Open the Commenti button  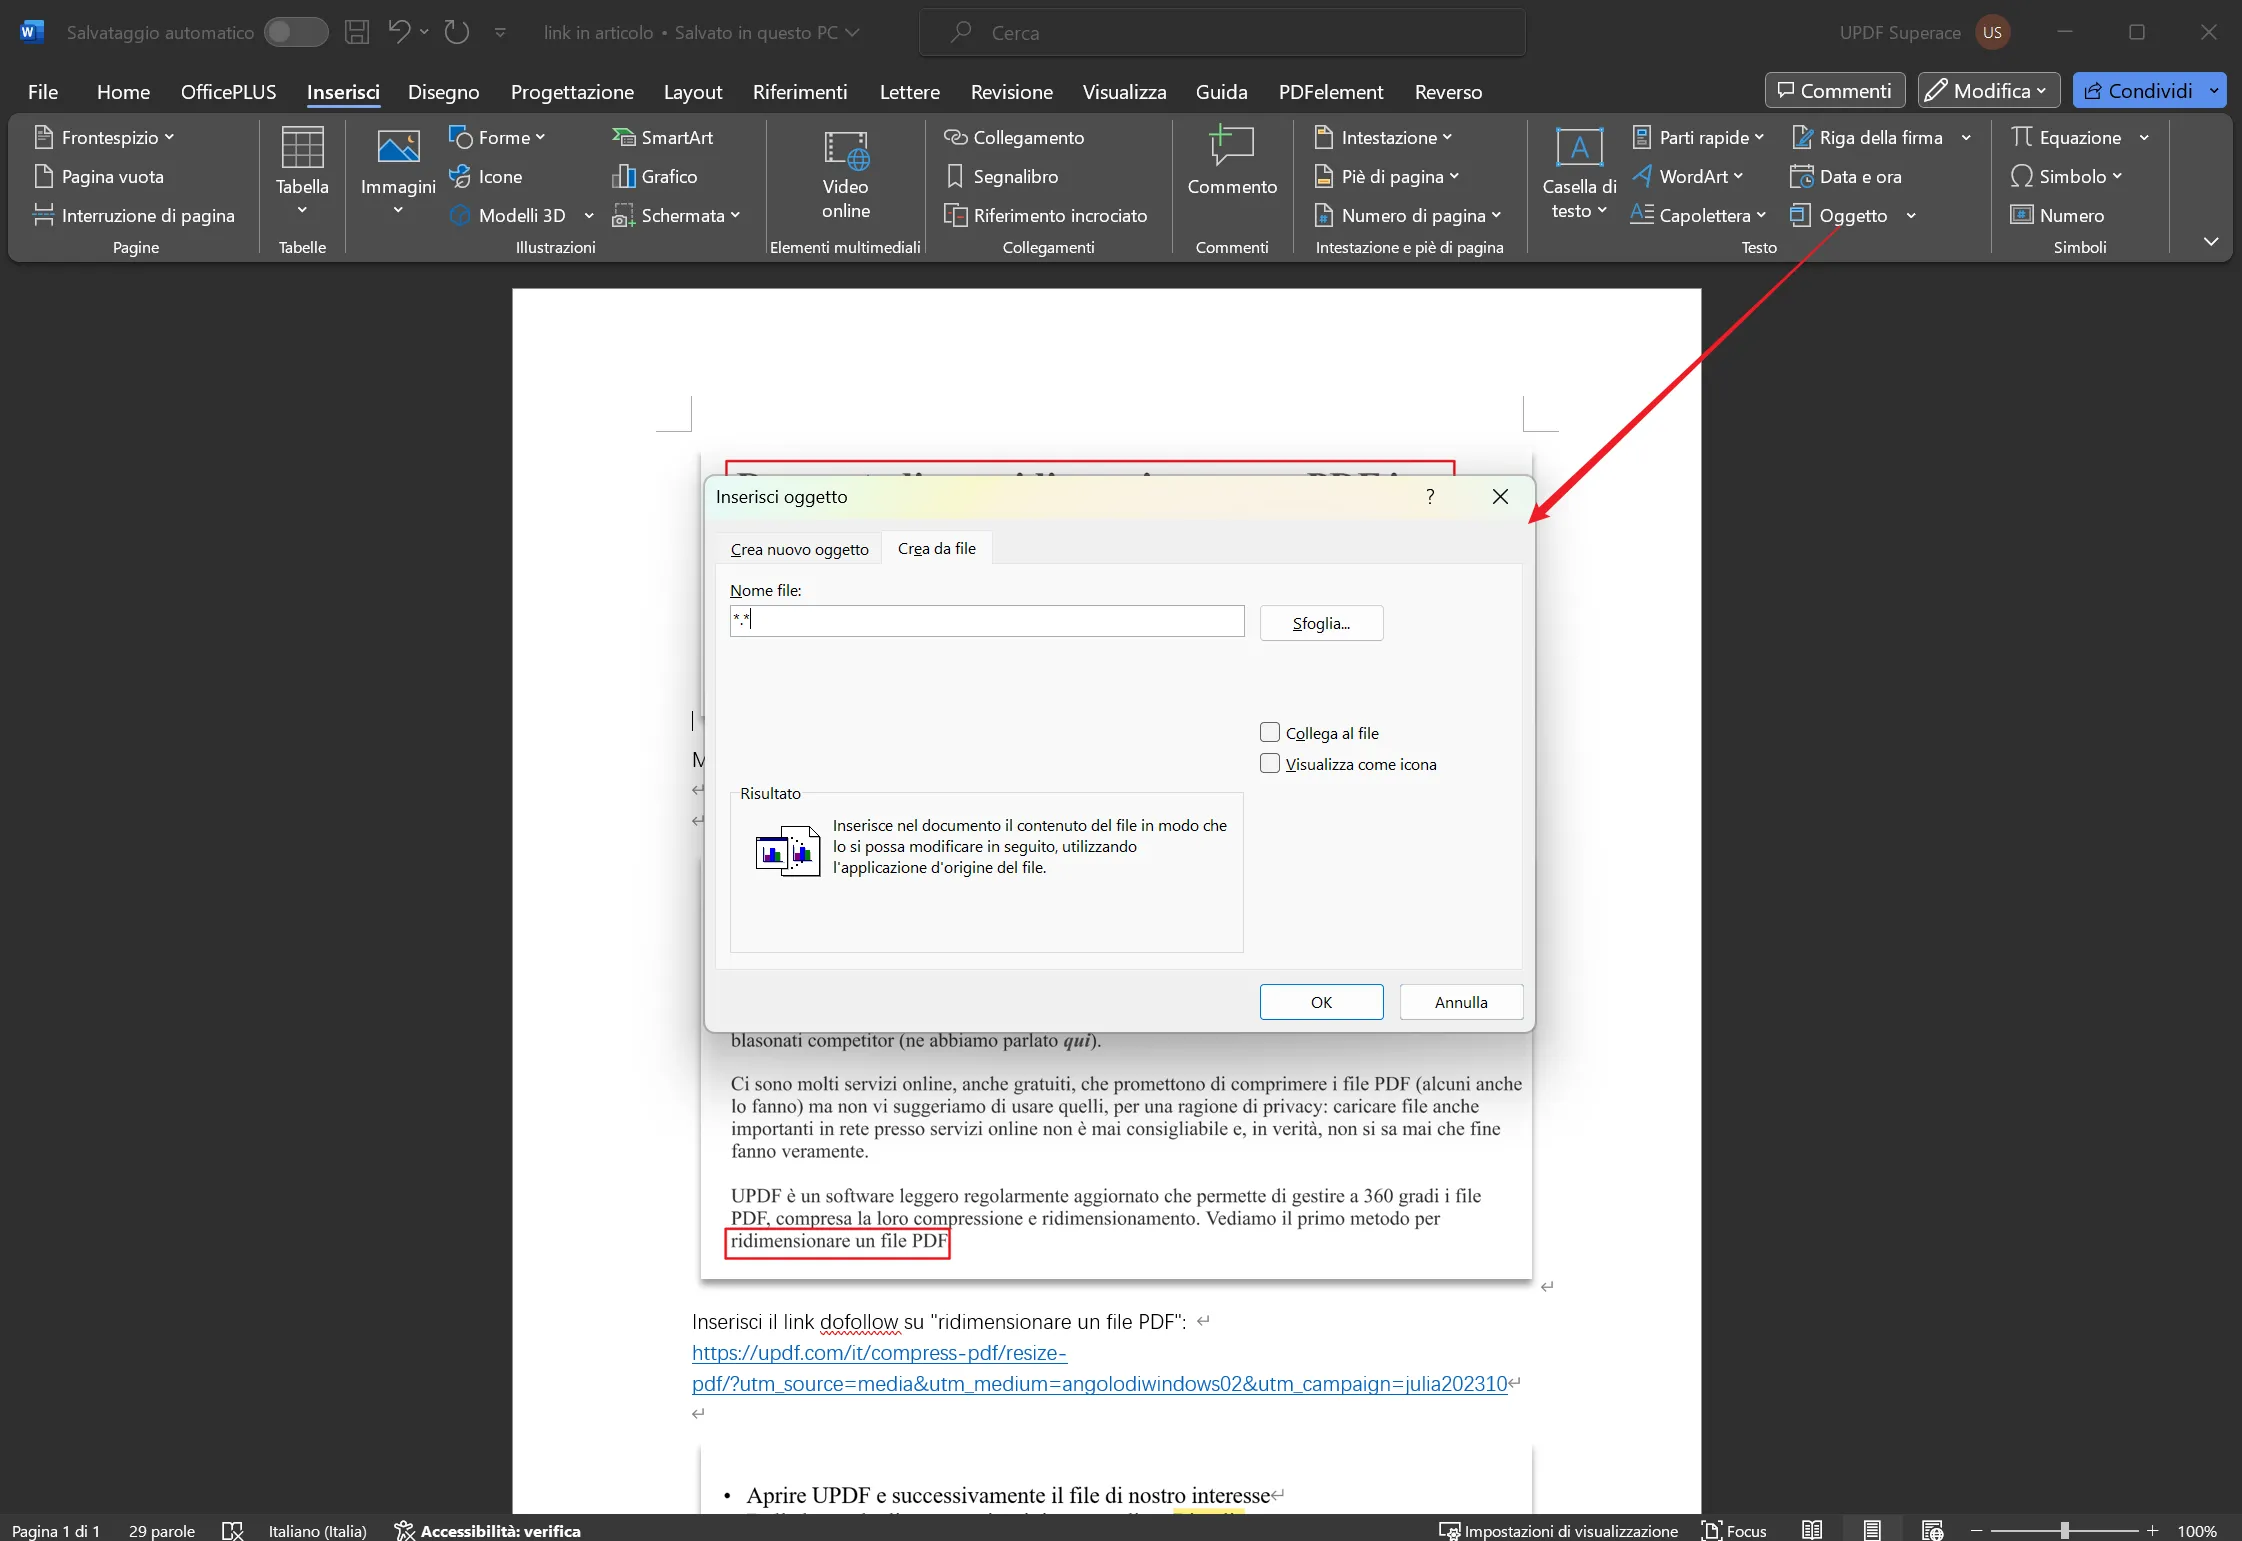pyautogui.click(x=1835, y=91)
